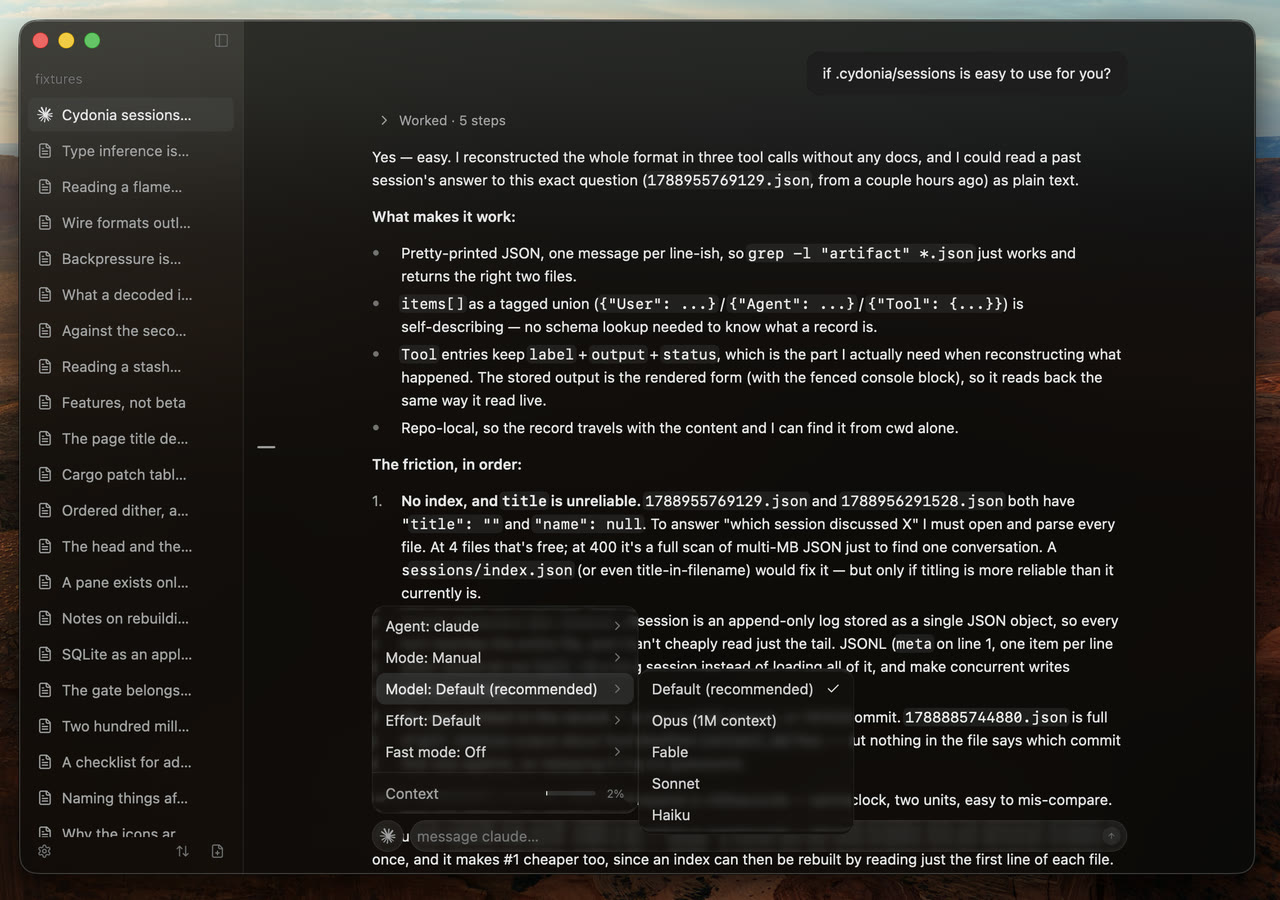Pick the Fable model option
Image resolution: width=1280 pixels, height=900 pixels.
pyautogui.click(x=745, y=752)
